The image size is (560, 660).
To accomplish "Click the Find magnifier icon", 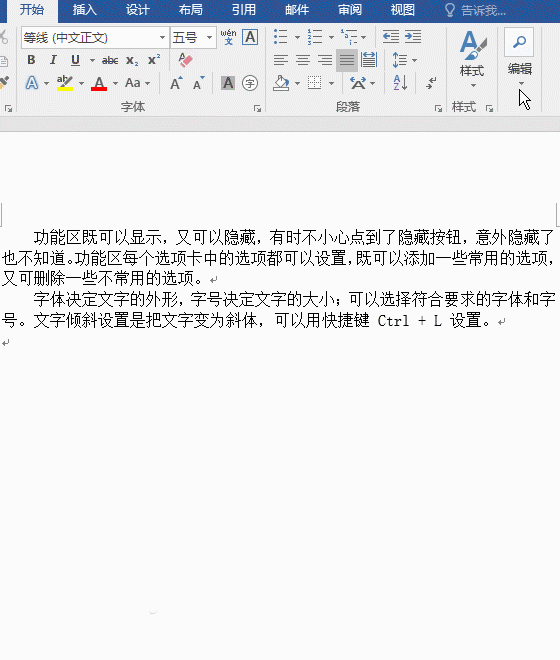I will (519, 42).
